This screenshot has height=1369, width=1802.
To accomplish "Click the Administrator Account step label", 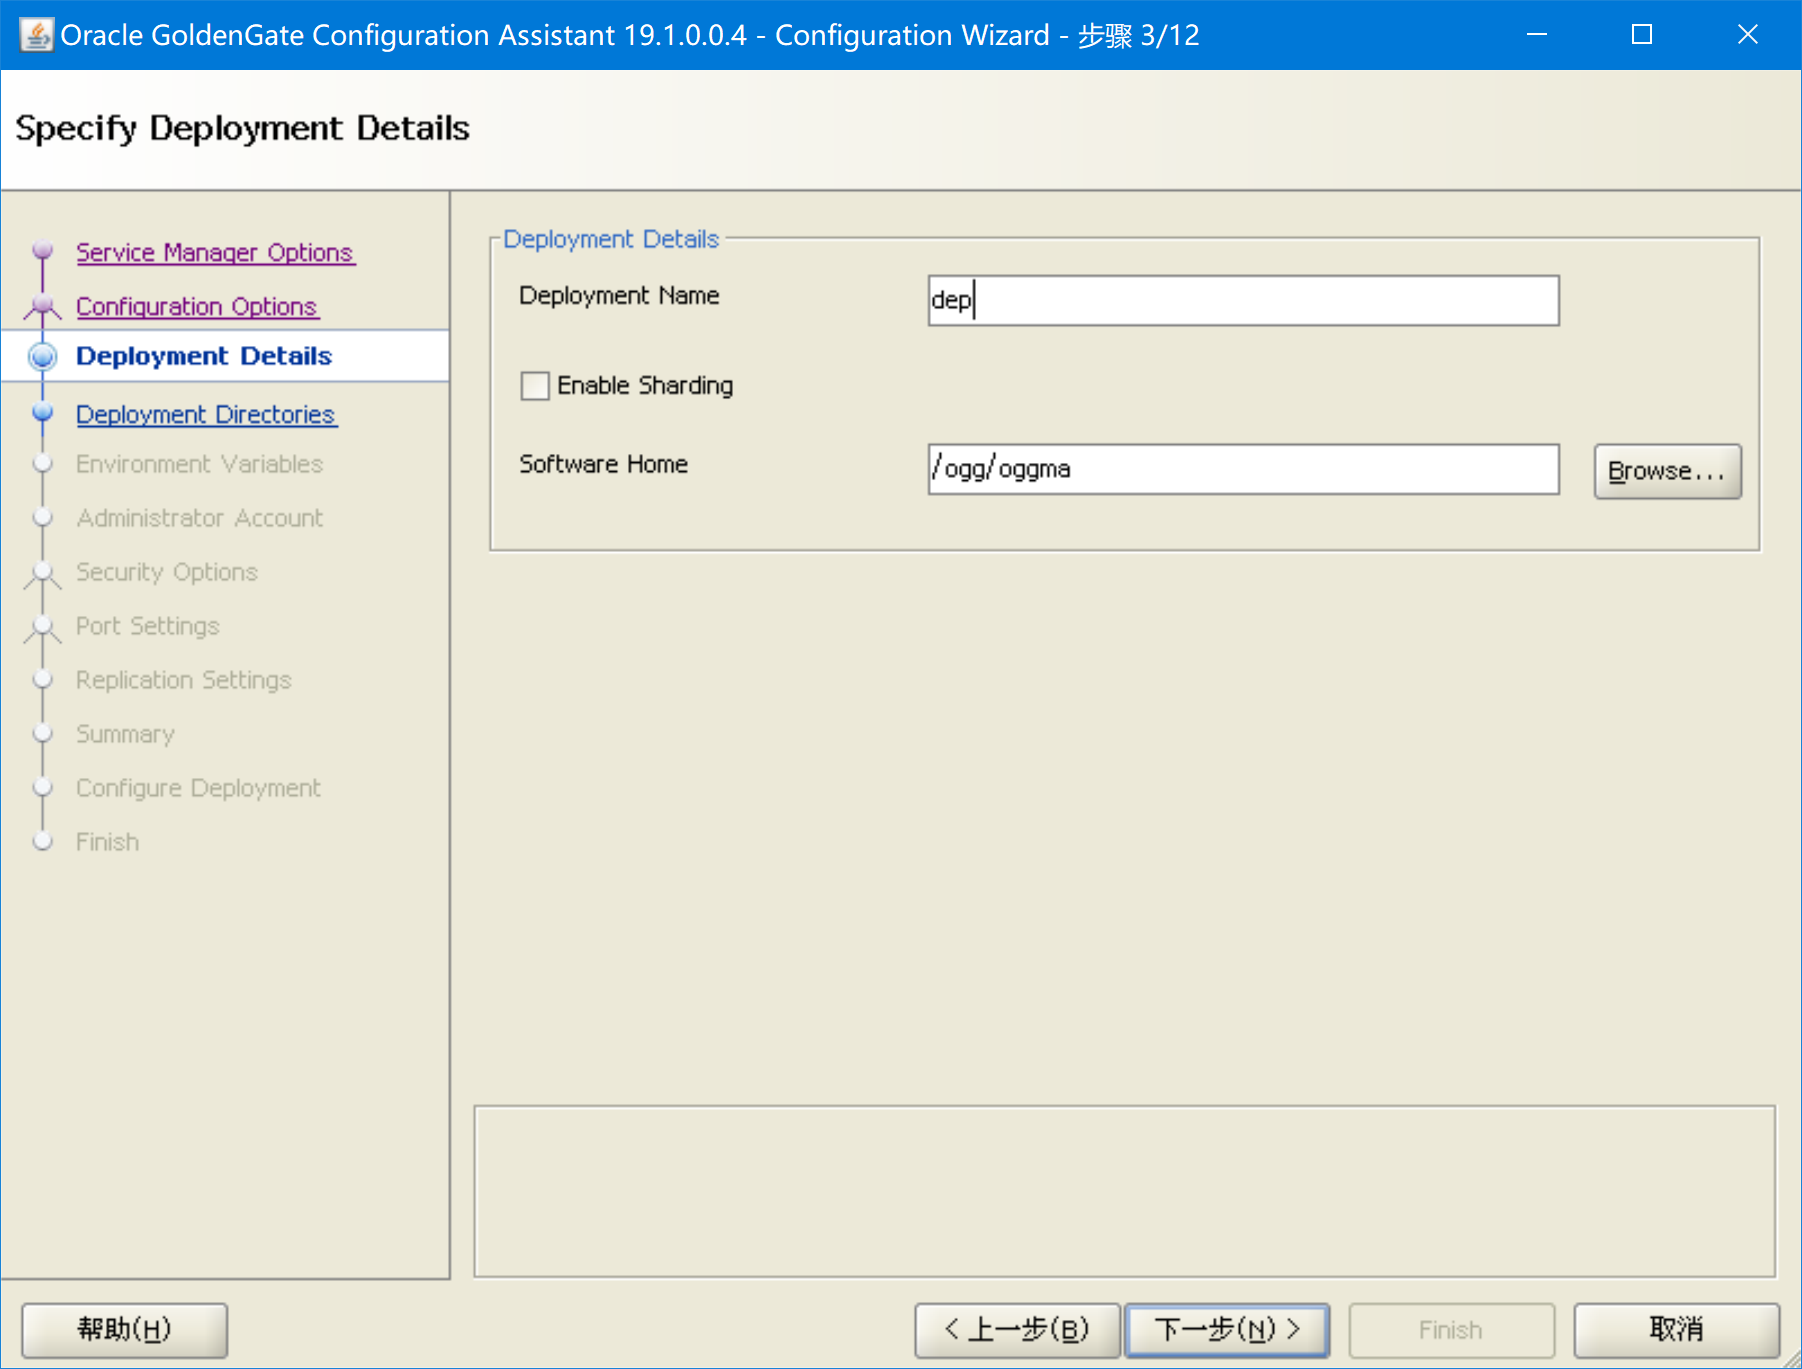I will (200, 518).
